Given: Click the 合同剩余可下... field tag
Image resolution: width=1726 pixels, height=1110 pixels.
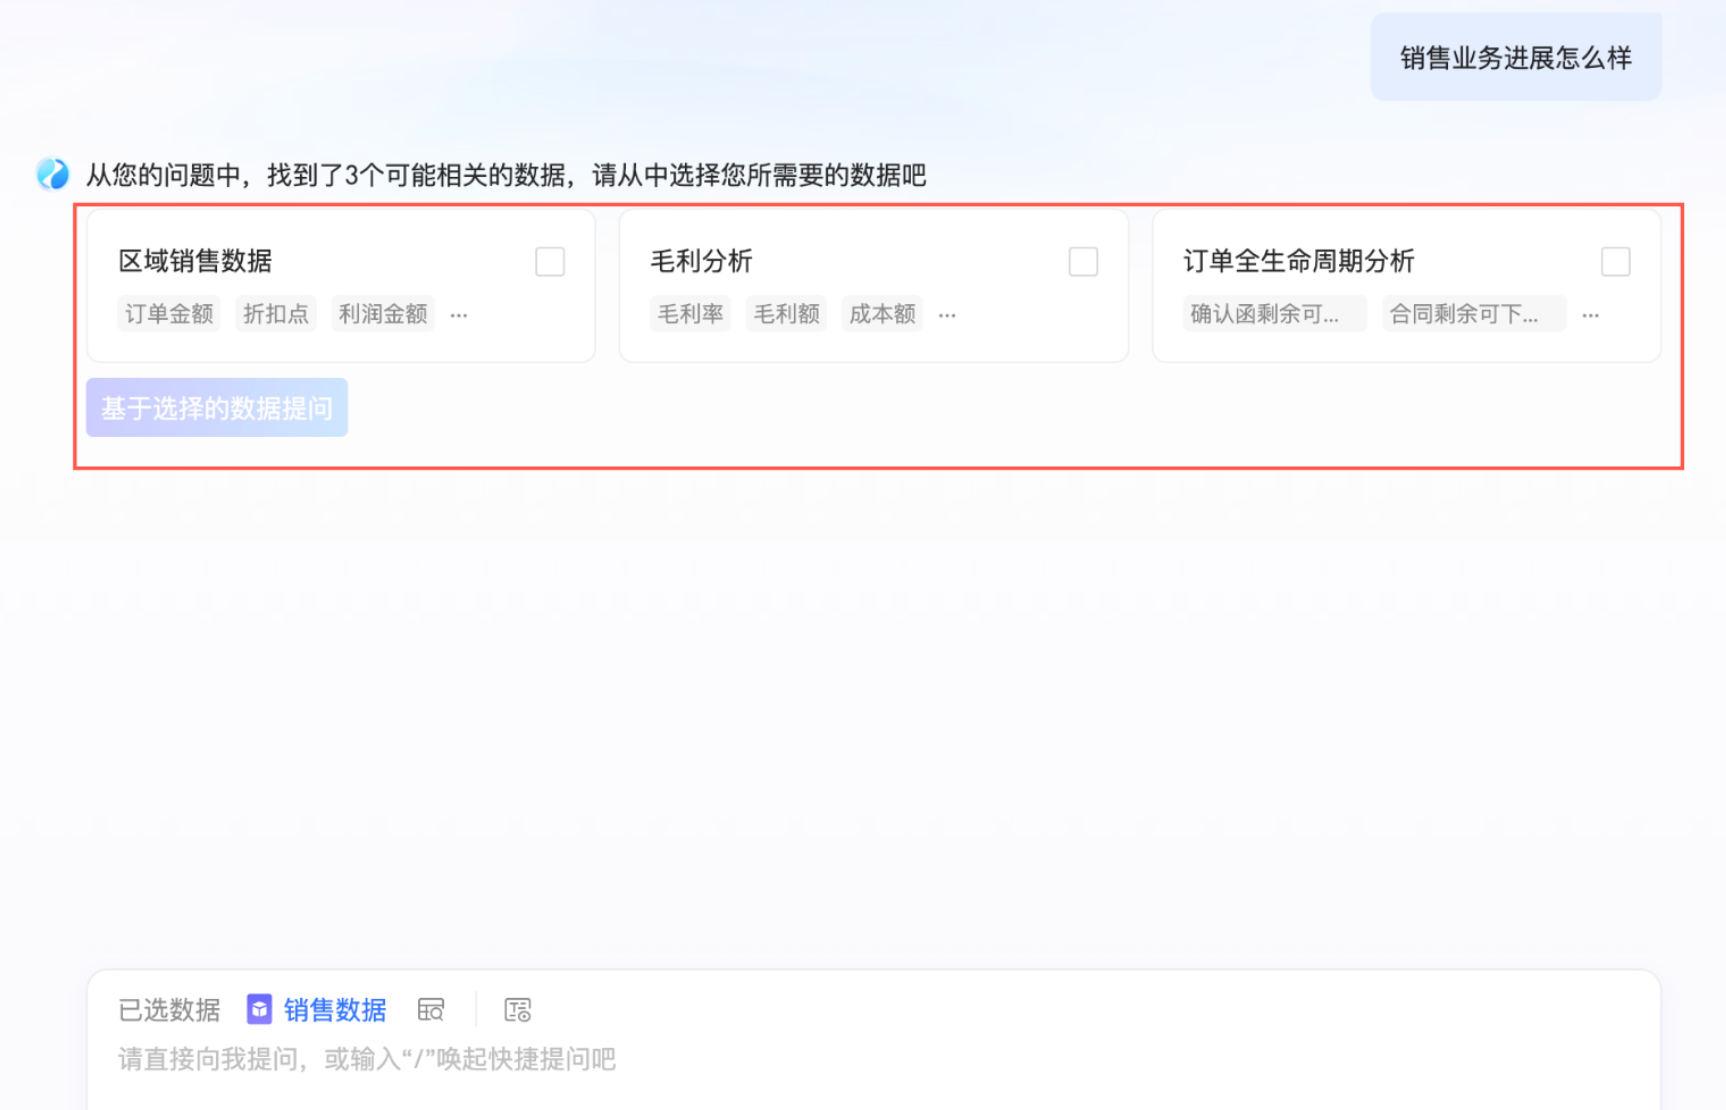Looking at the screenshot, I should 1473,314.
